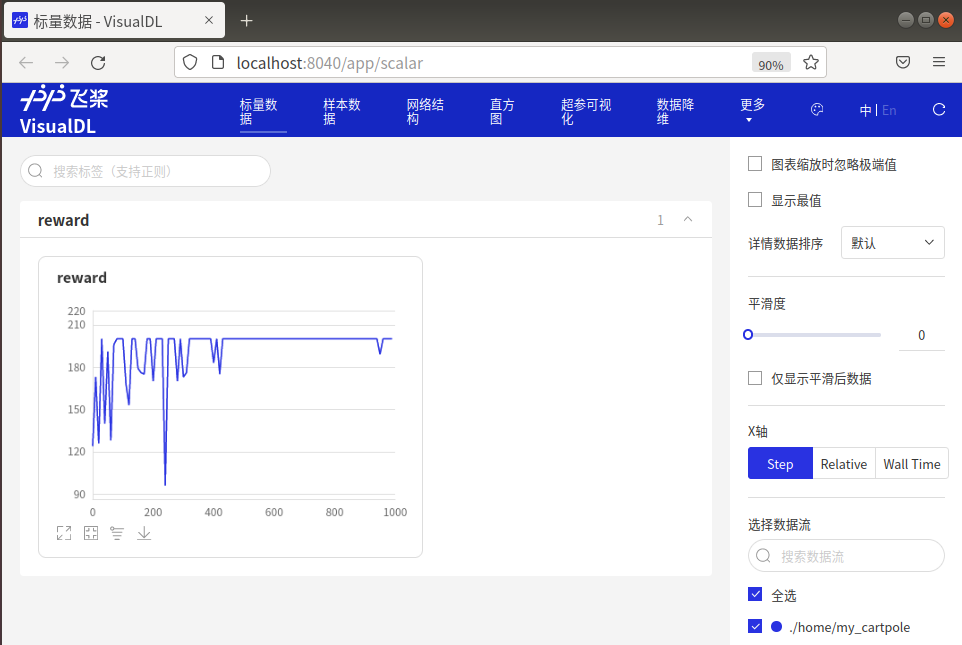Switch language to 中

coord(865,110)
